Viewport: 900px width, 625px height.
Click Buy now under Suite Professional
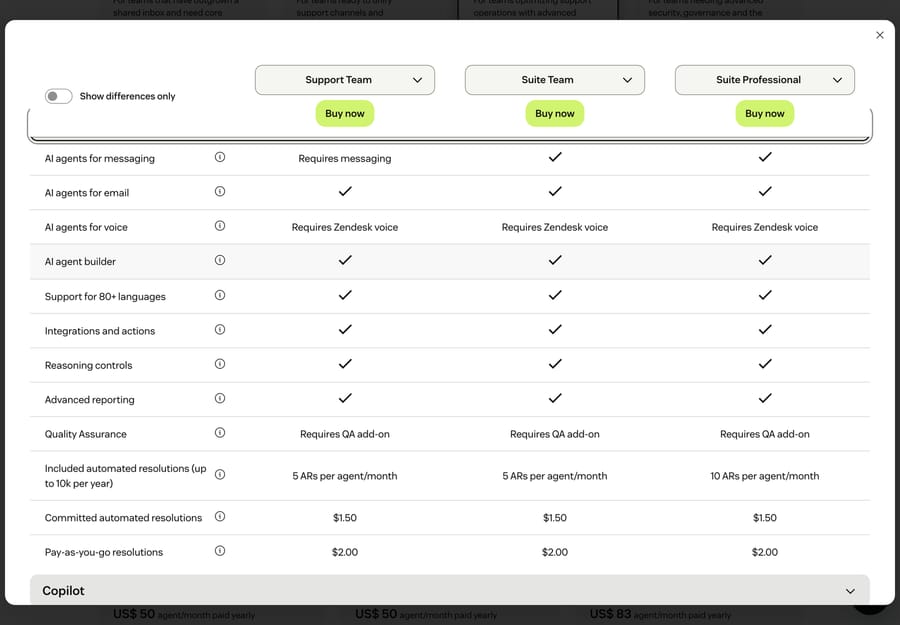(765, 114)
